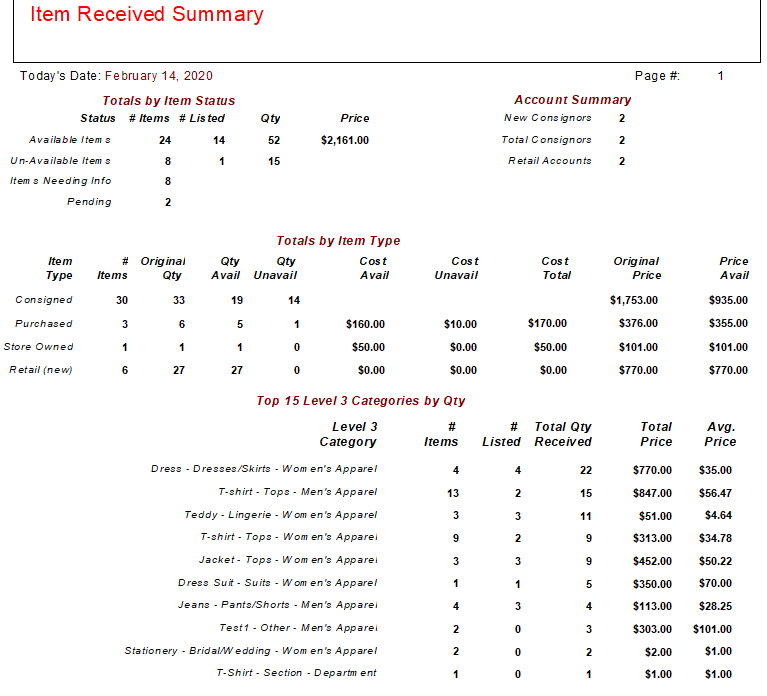
Task: Click the $350.00 total price value
Action: pyautogui.click(x=652, y=584)
